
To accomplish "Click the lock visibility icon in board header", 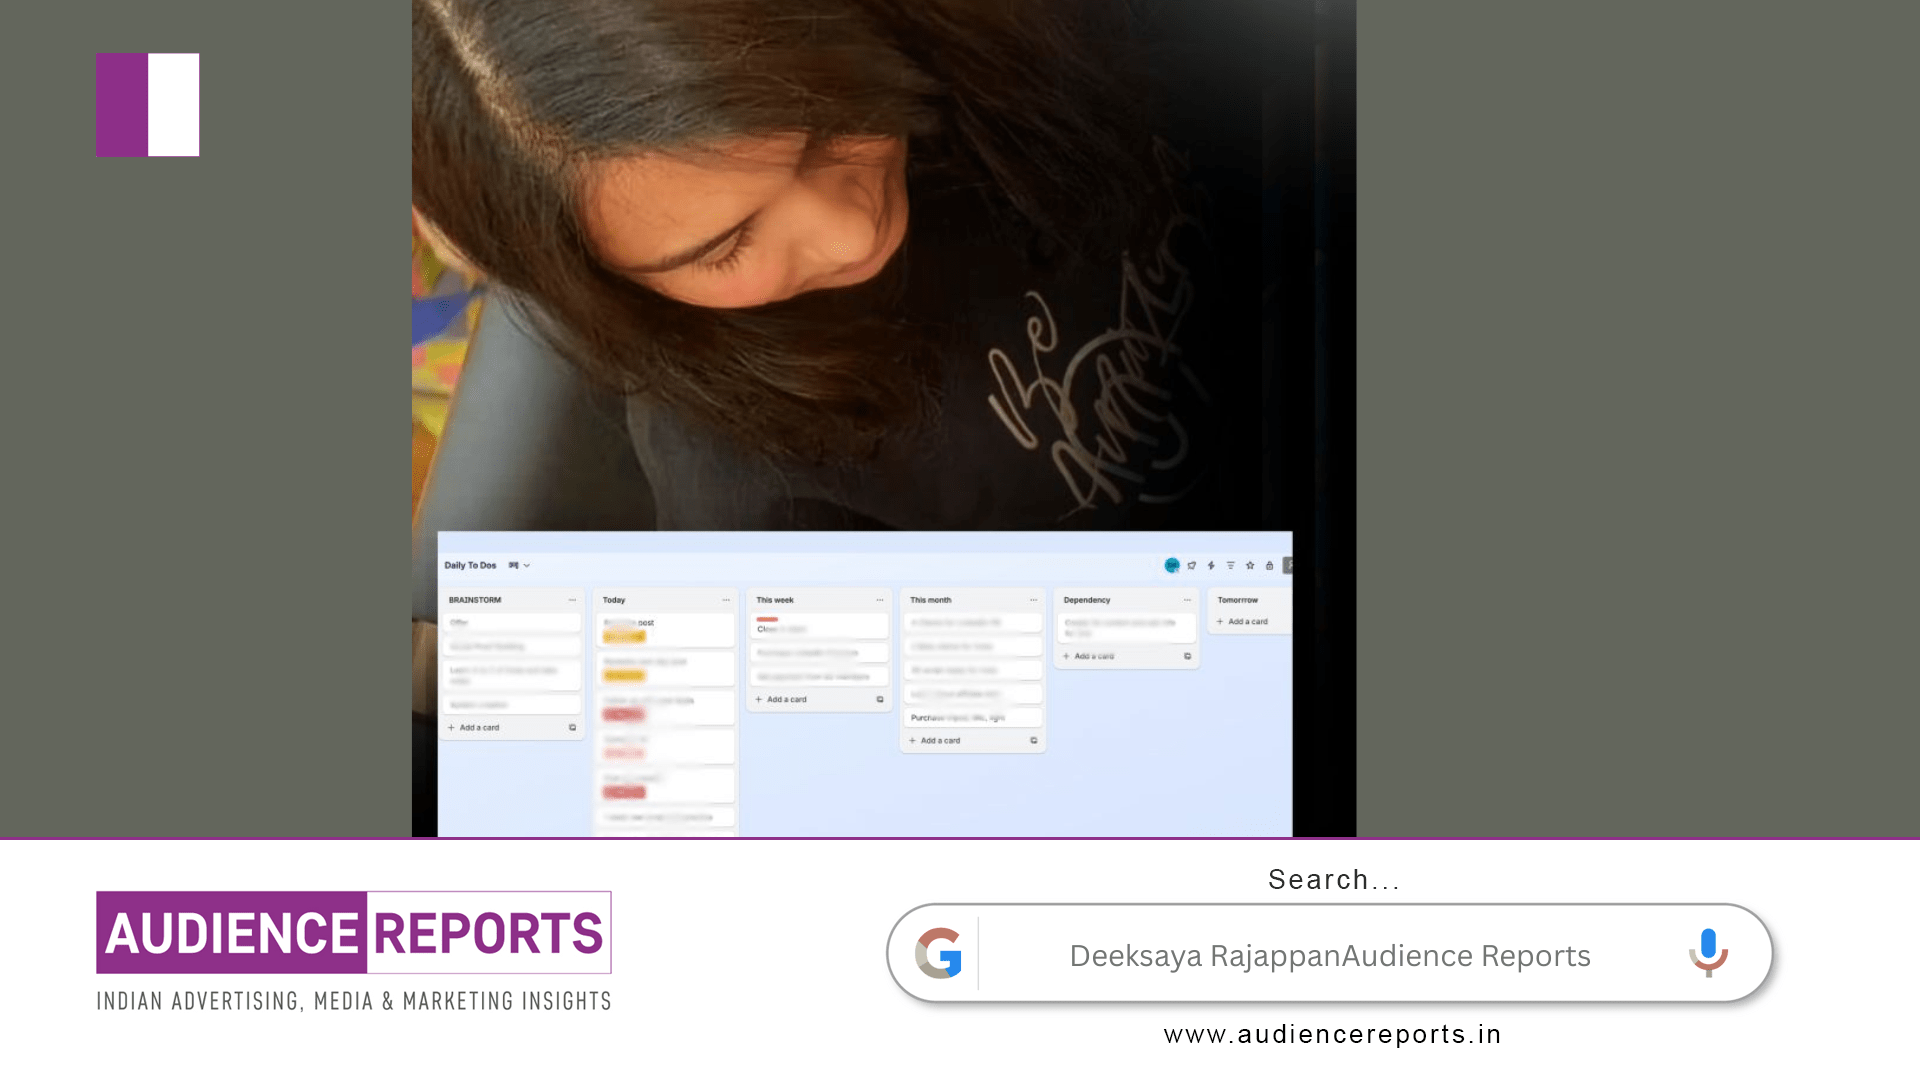I will pyautogui.click(x=1270, y=565).
